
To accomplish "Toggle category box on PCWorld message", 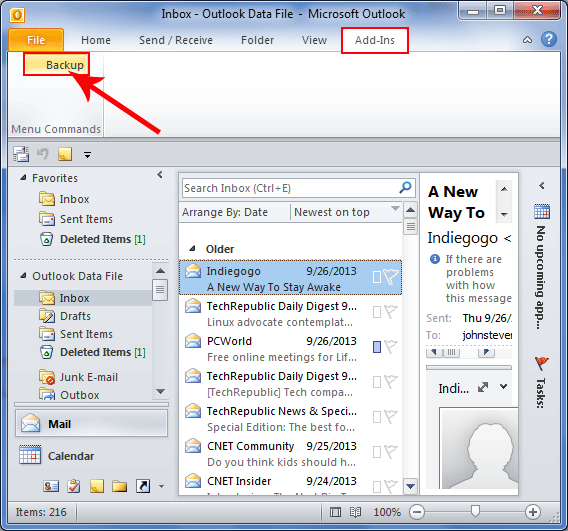I will pos(377,347).
